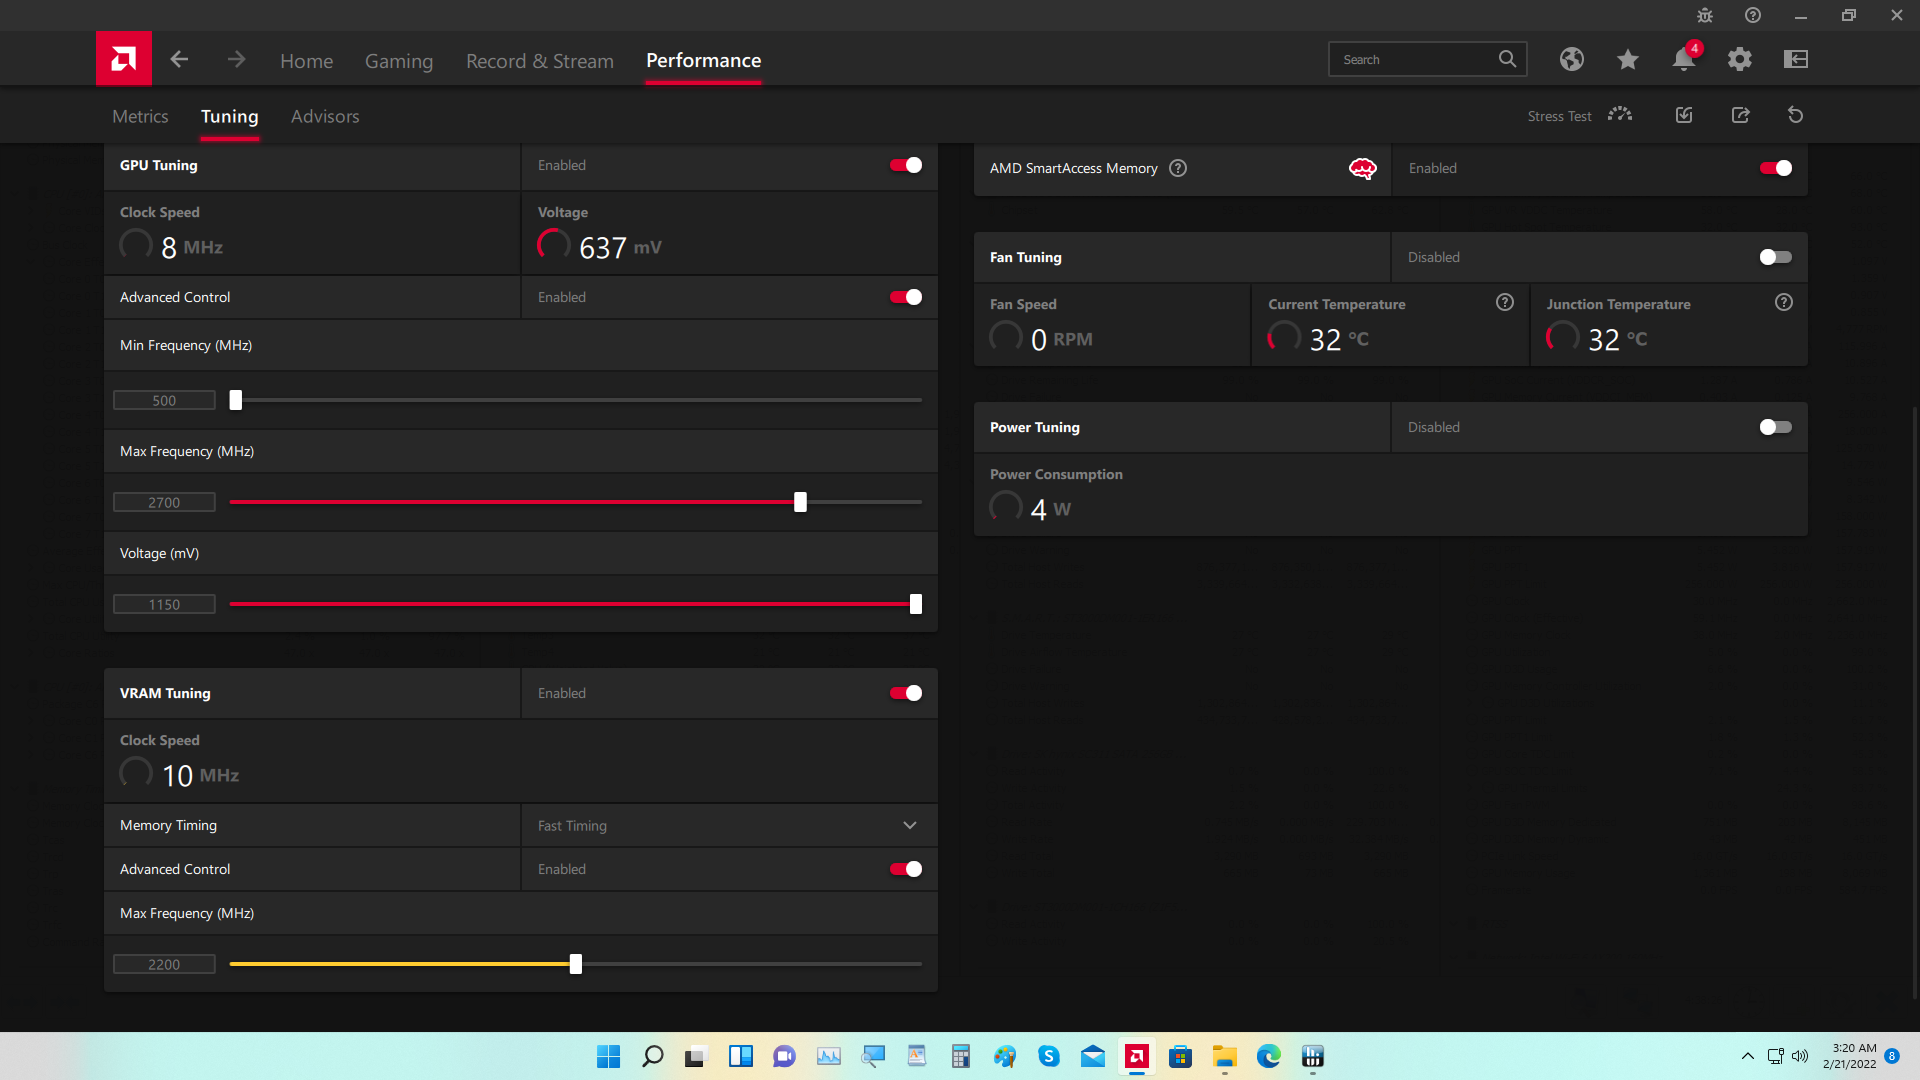Open notifications bell icon
1920x1080 pixels.
(1684, 59)
